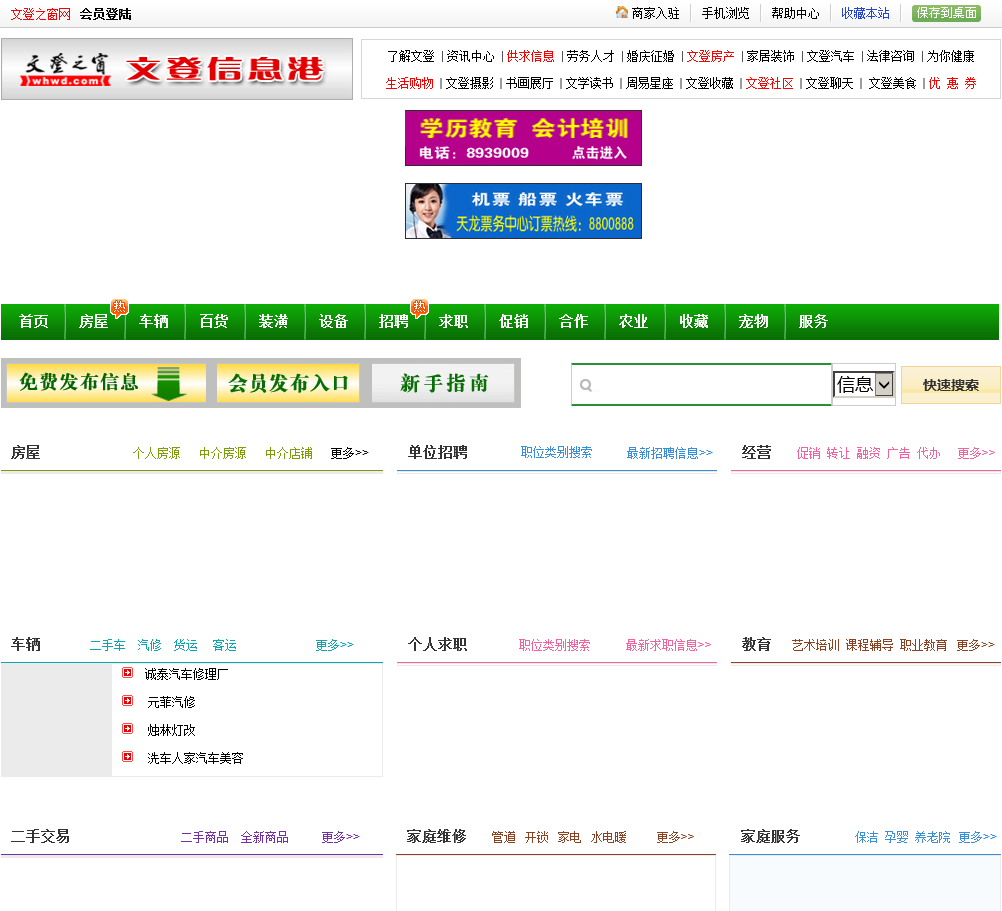Click the 文登美食 header link
1002x911 pixels.
pyautogui.click(x=892, y=84)
